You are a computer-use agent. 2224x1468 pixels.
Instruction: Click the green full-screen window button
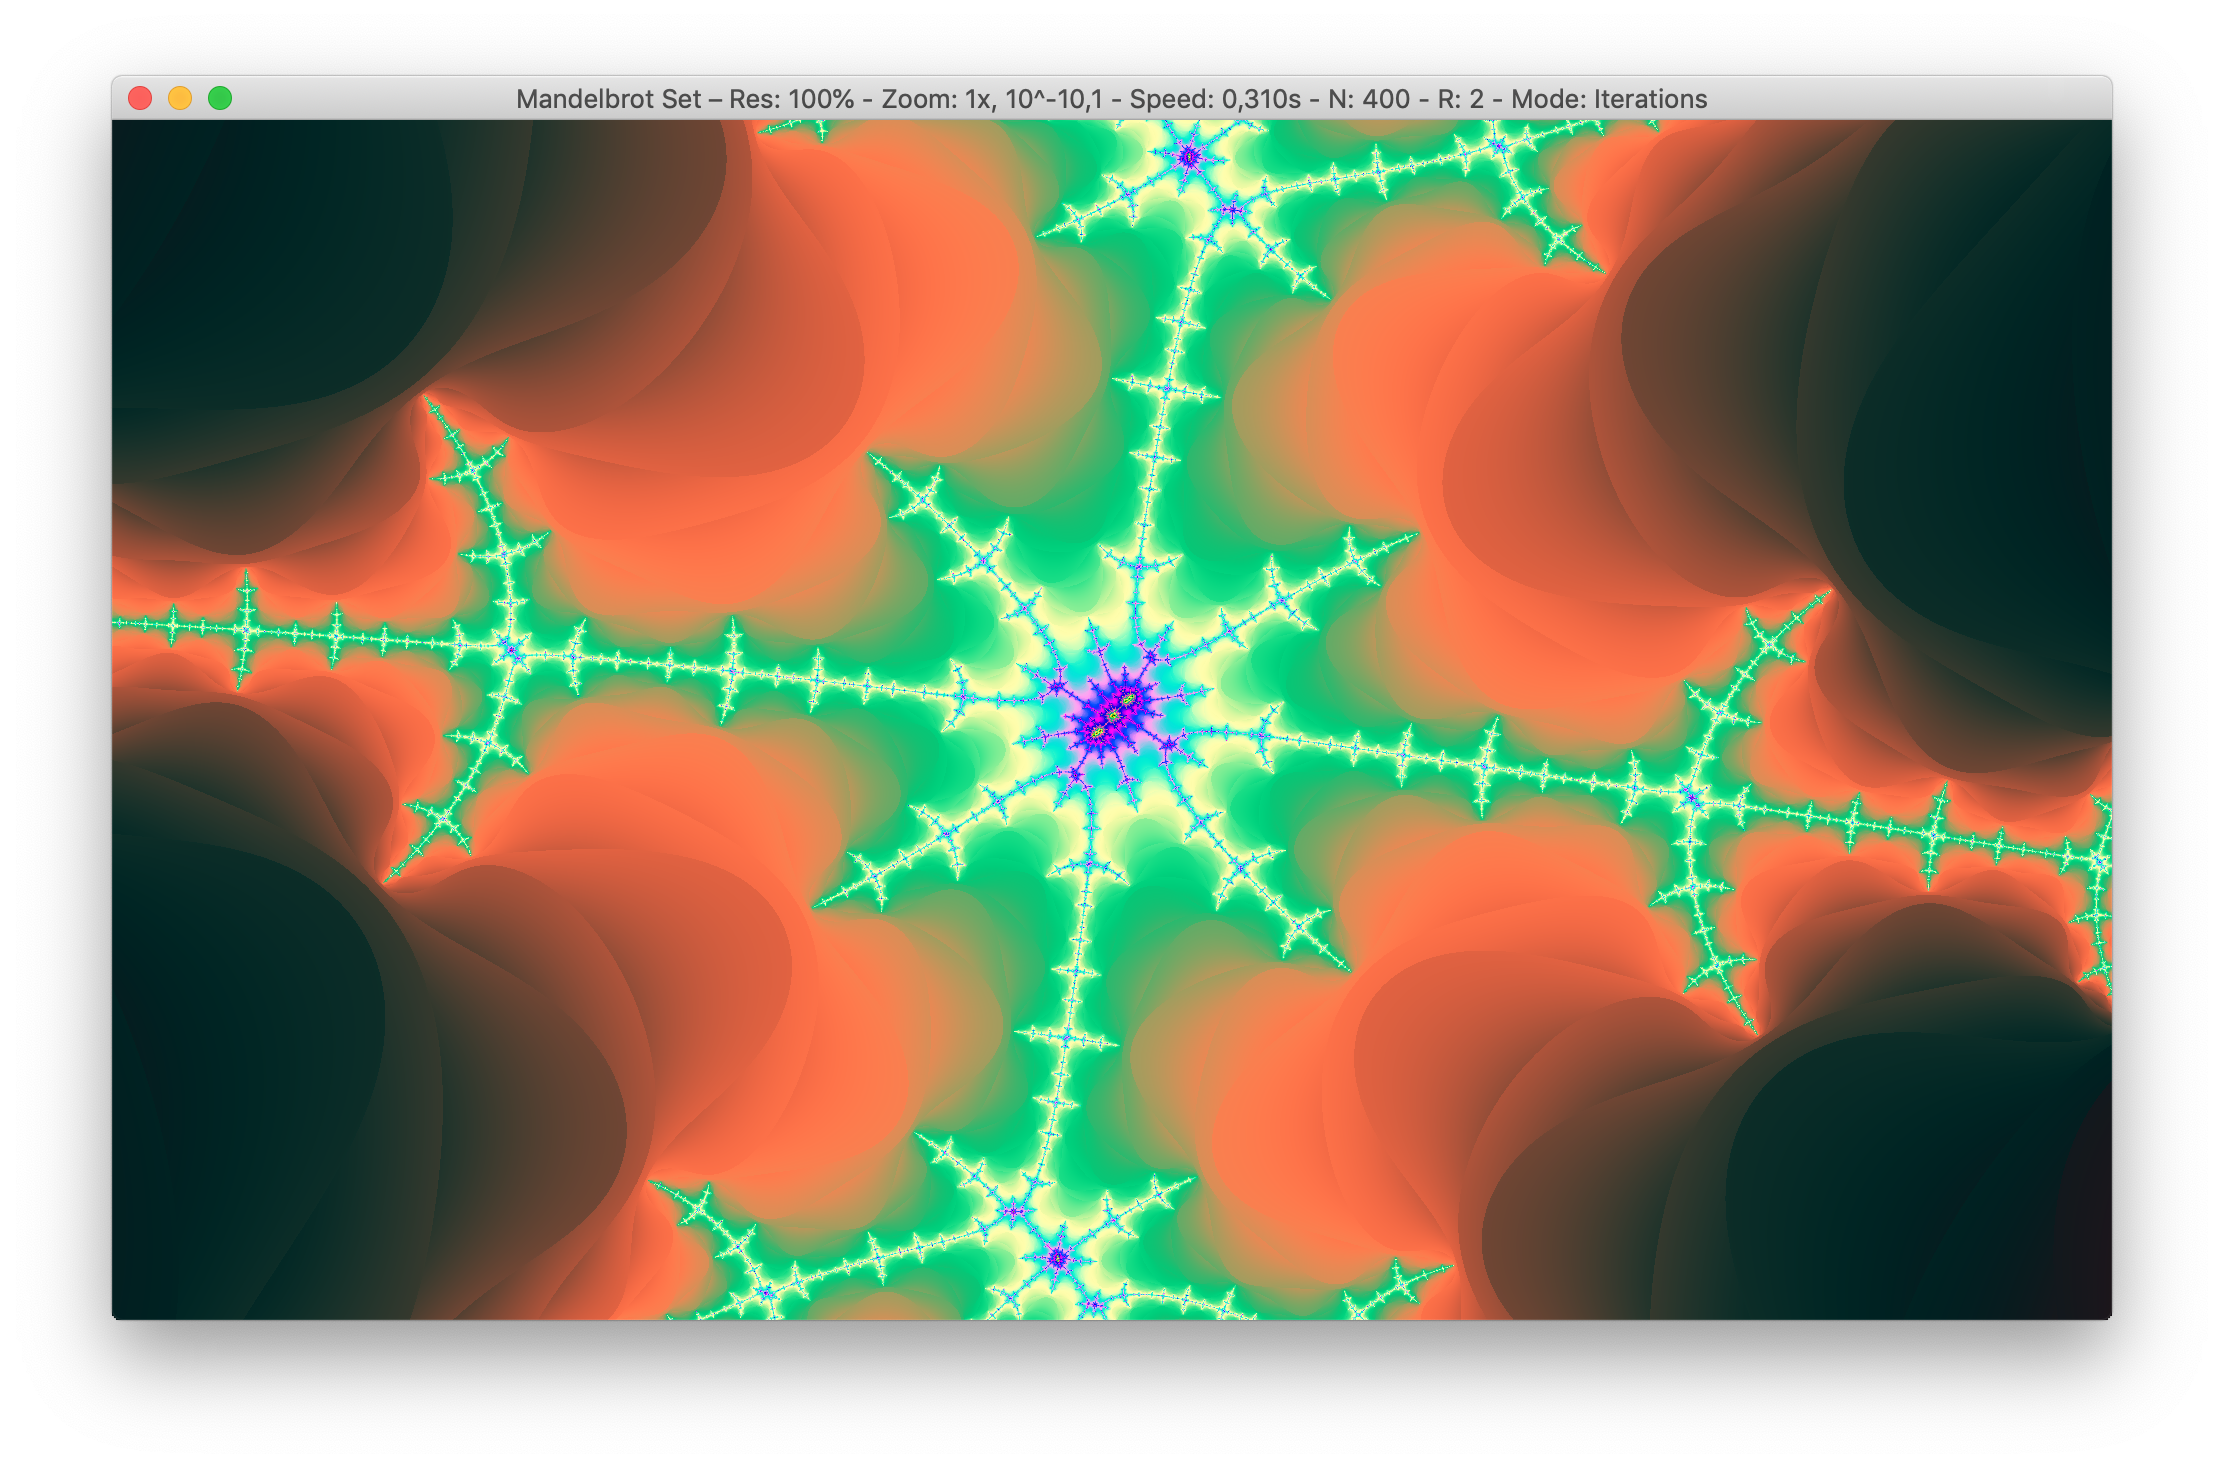tap(220, 98)
